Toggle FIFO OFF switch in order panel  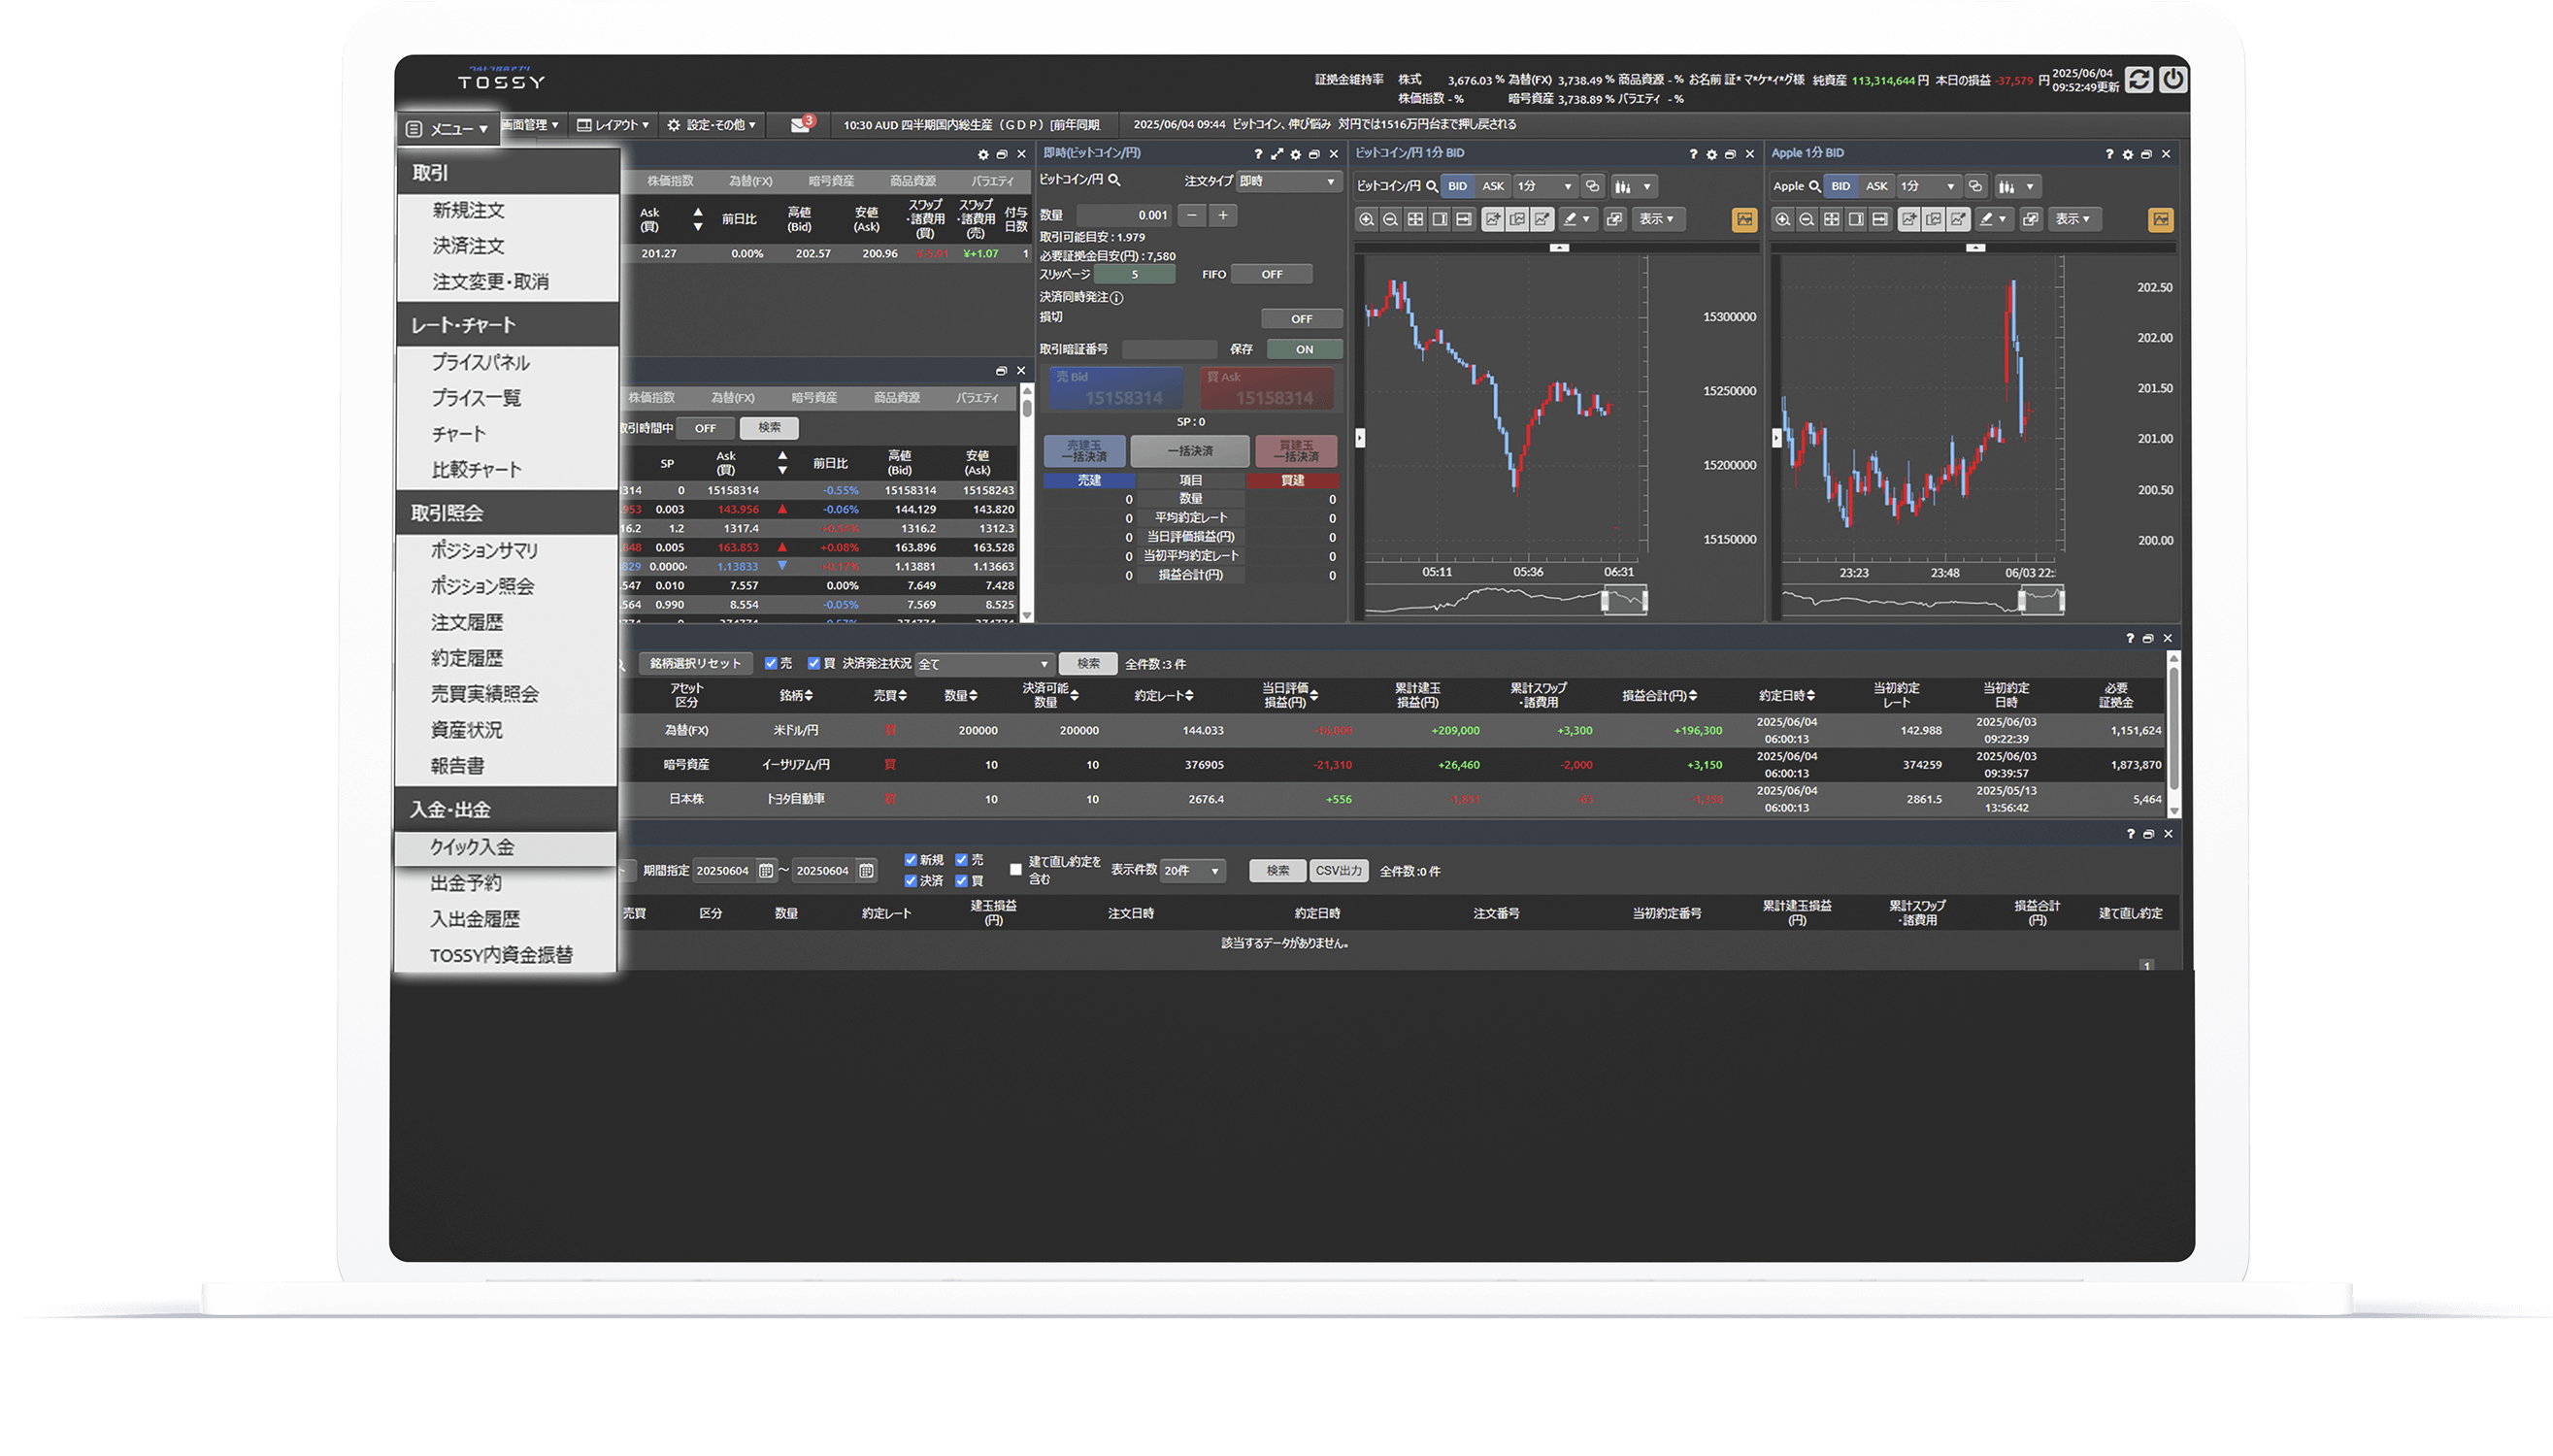click(x=1271, y=274)
